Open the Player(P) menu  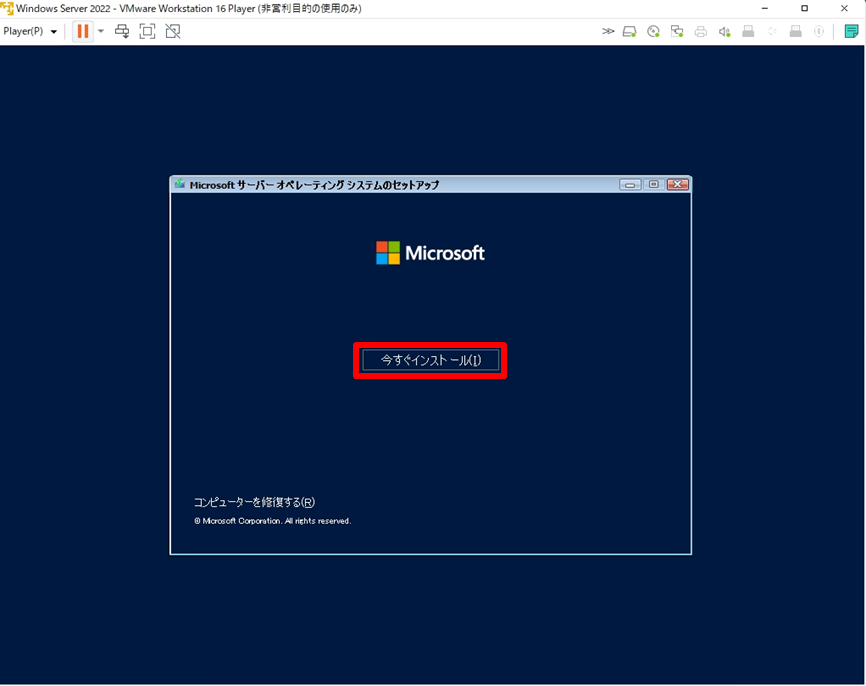[30, 31]
